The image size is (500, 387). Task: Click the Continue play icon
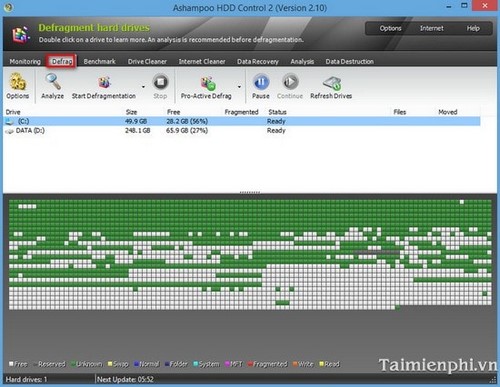tap(290, 82)
